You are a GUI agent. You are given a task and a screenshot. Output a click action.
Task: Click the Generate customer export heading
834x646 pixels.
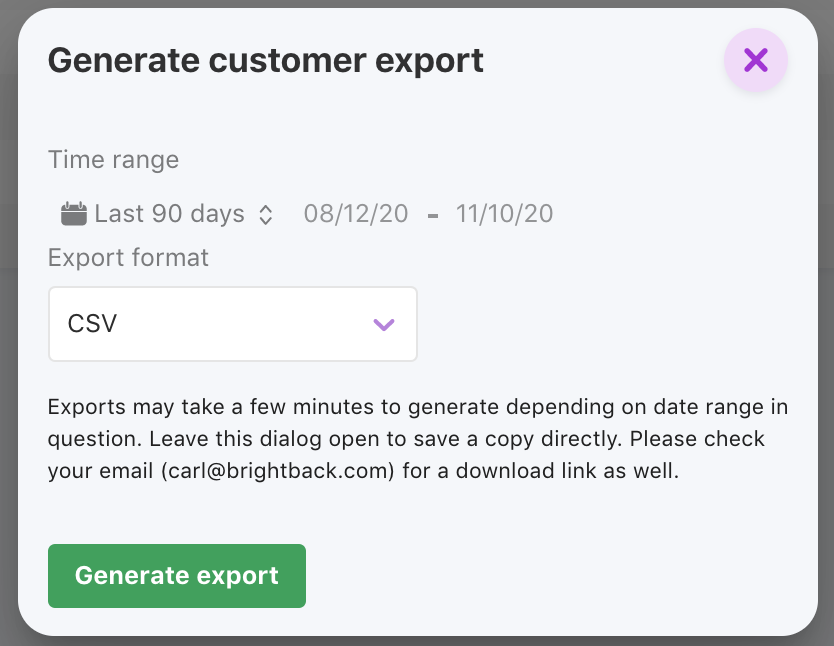265,61
